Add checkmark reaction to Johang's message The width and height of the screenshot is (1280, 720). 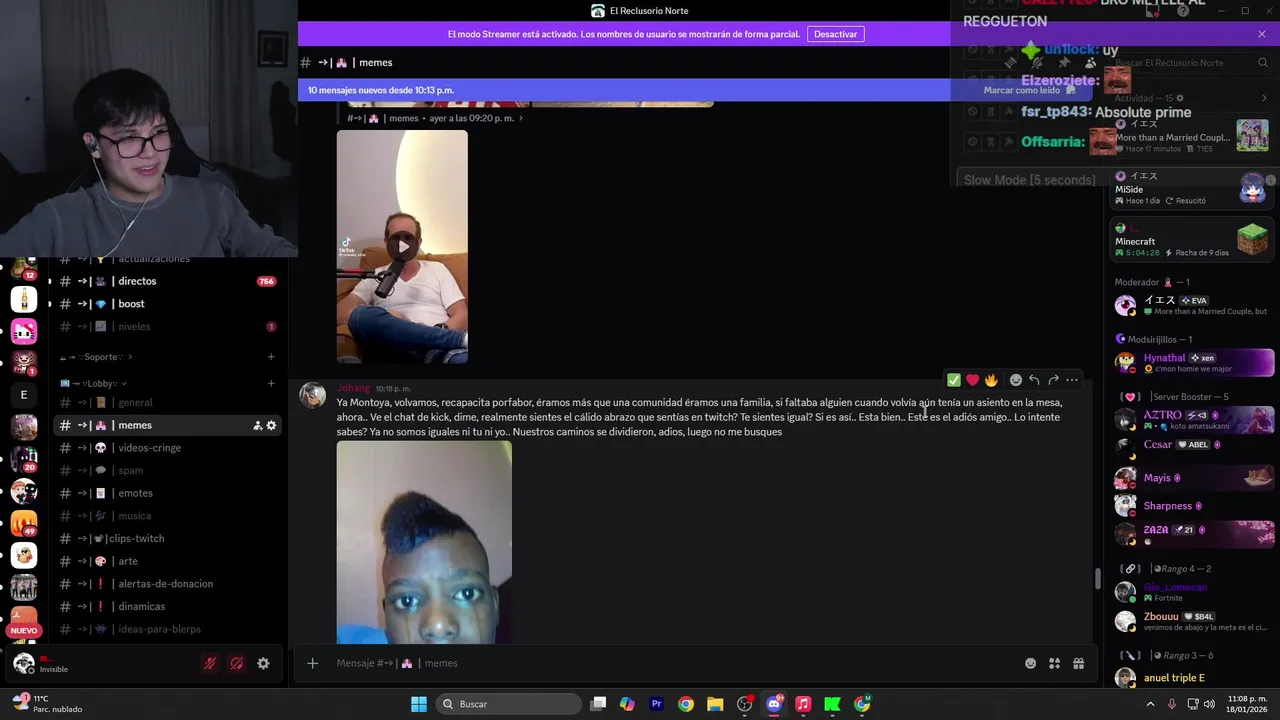pyautogui.click(x=954, y=380)
